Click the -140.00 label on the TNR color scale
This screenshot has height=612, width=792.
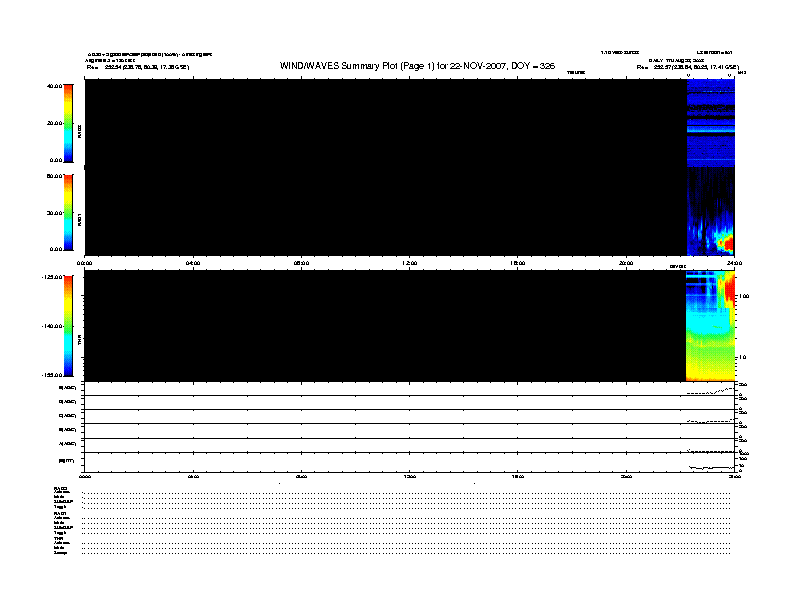52,326
